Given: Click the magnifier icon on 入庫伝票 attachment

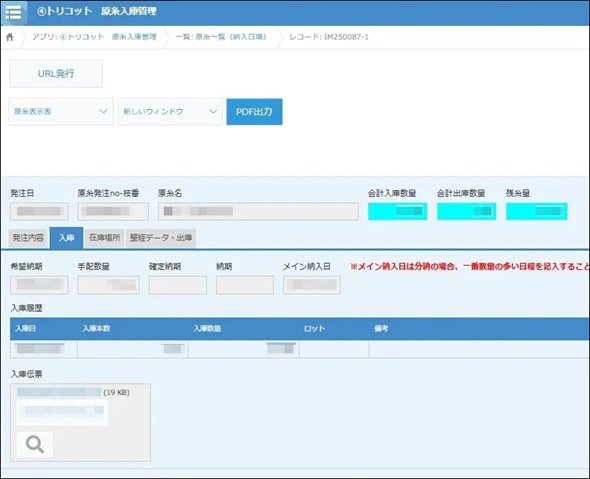Looking at the screenshot, I should [35, 444].
